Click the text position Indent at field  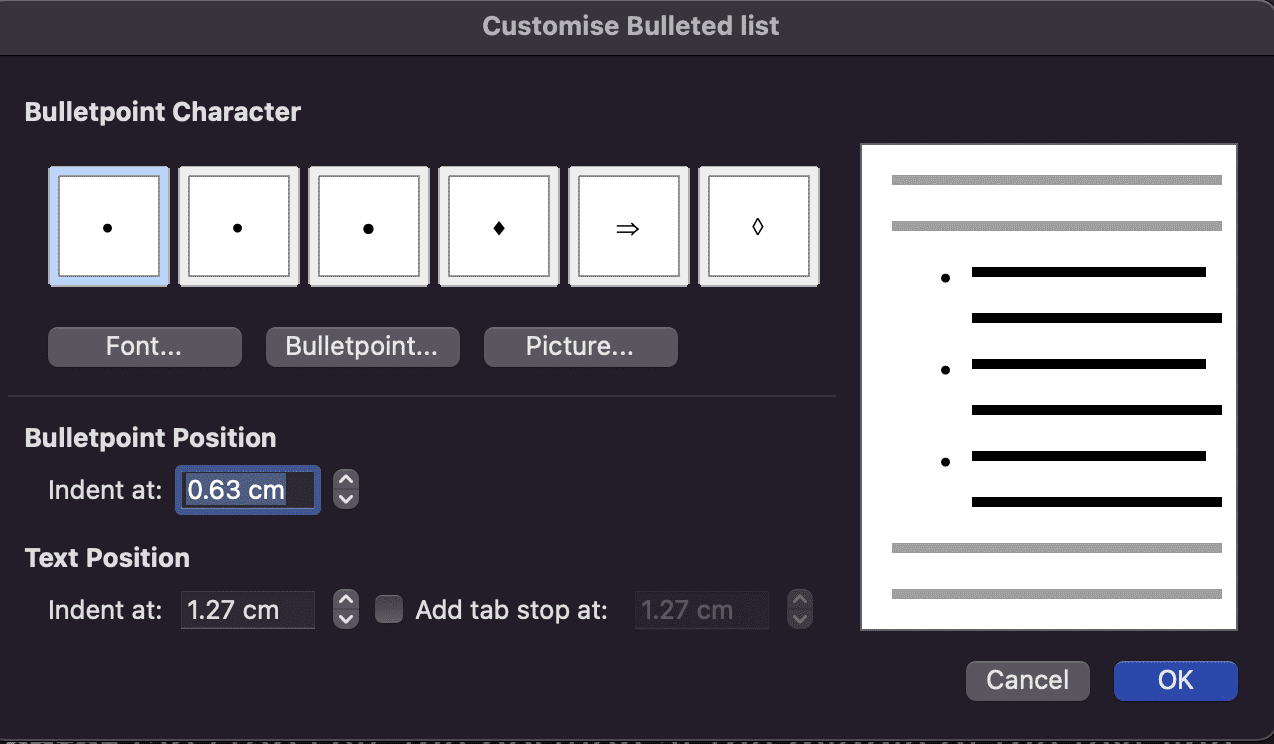(247, 609)
